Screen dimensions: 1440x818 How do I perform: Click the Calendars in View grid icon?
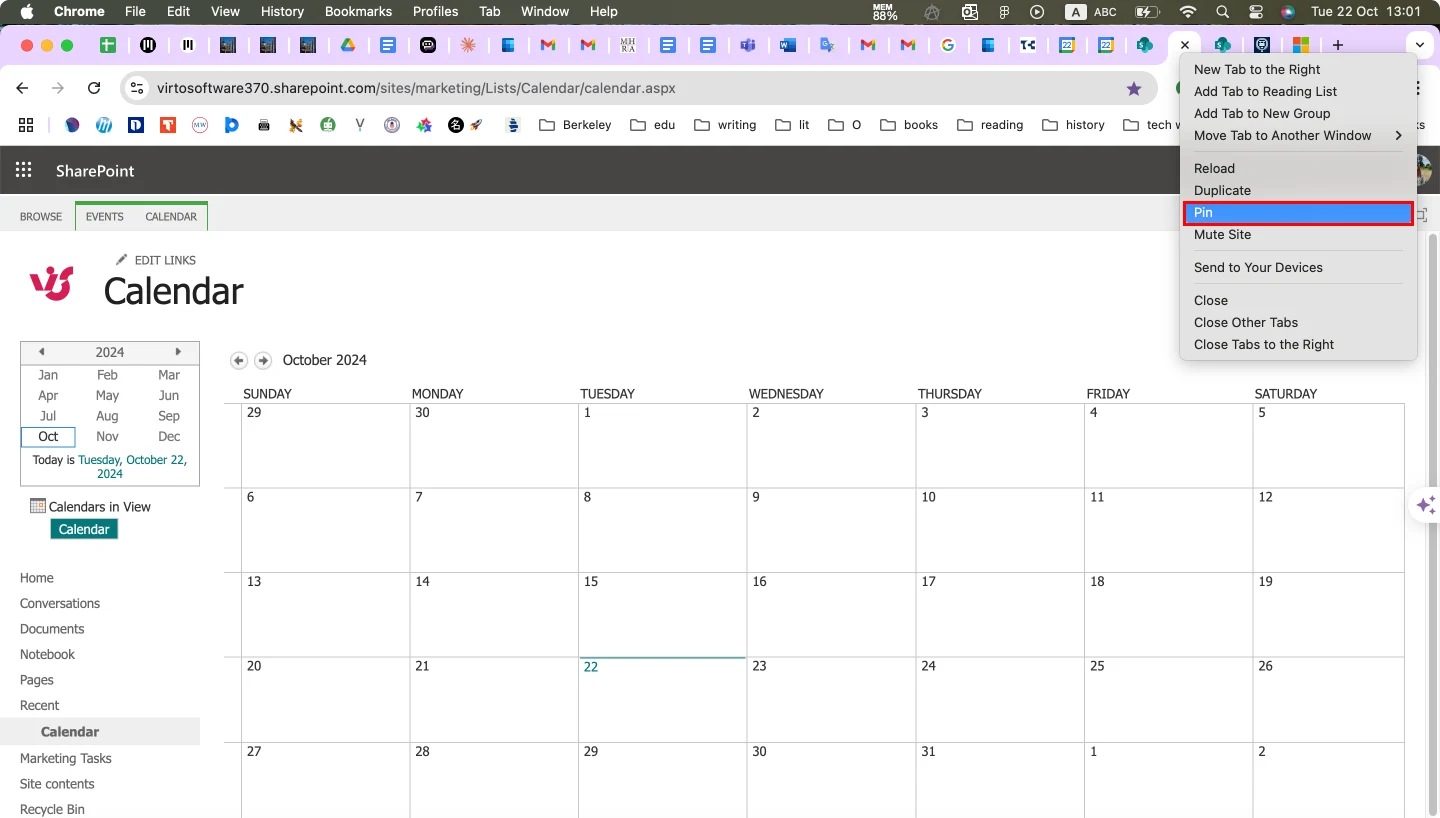tap(38, 506)
